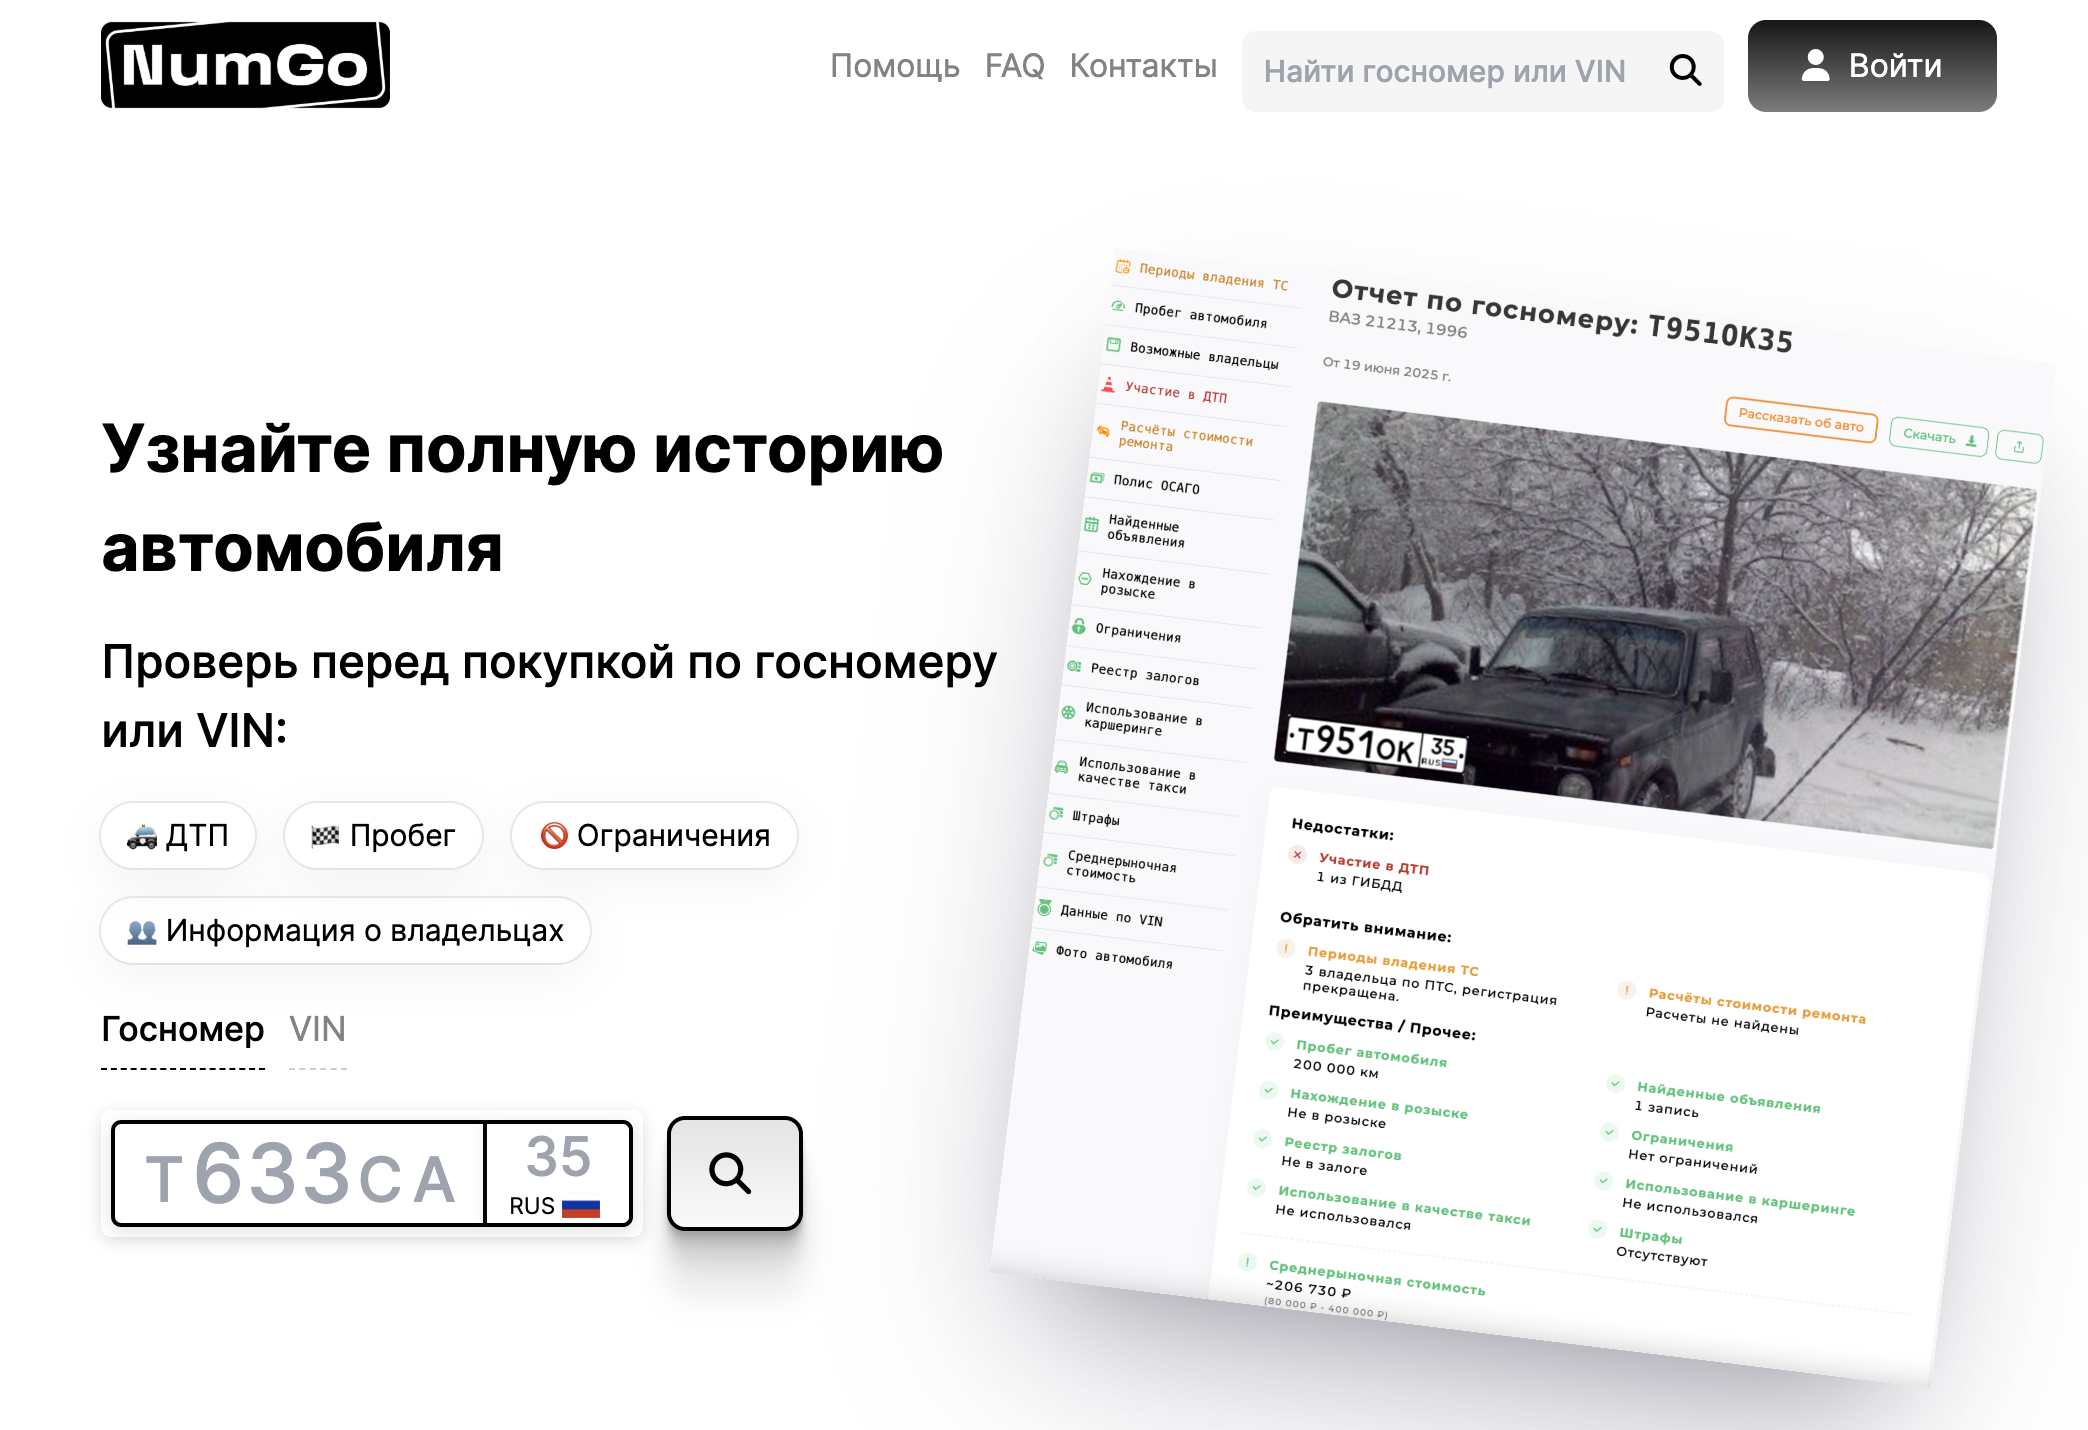Toggle the ДТП filter chip
The height and width of the screenshot is (1430, 2088).
point(178,836)
